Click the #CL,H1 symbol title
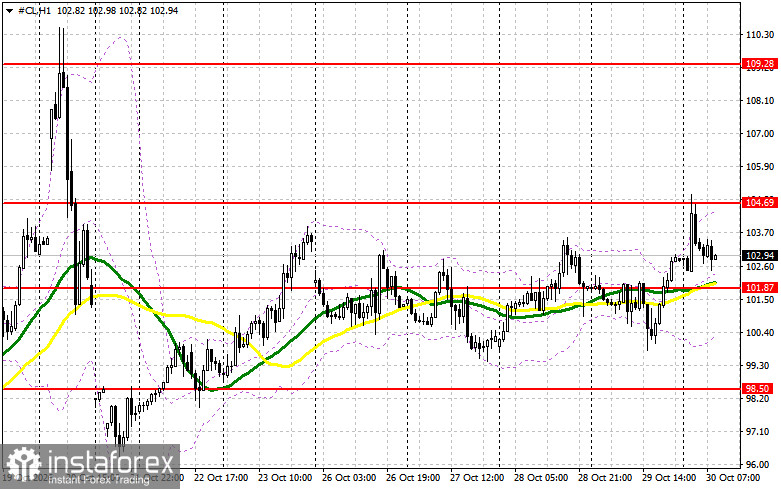781x489 pixels. (34, 10)
